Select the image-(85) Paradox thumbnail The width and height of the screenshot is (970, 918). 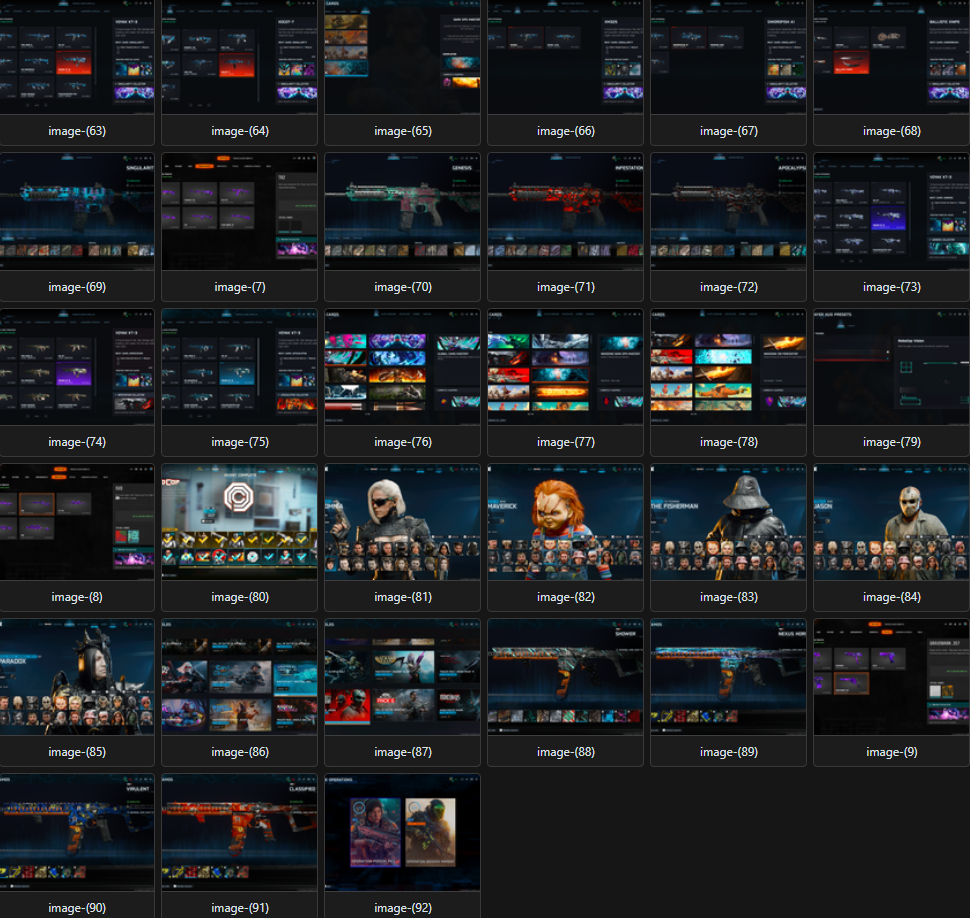click(x=77, y=677)
